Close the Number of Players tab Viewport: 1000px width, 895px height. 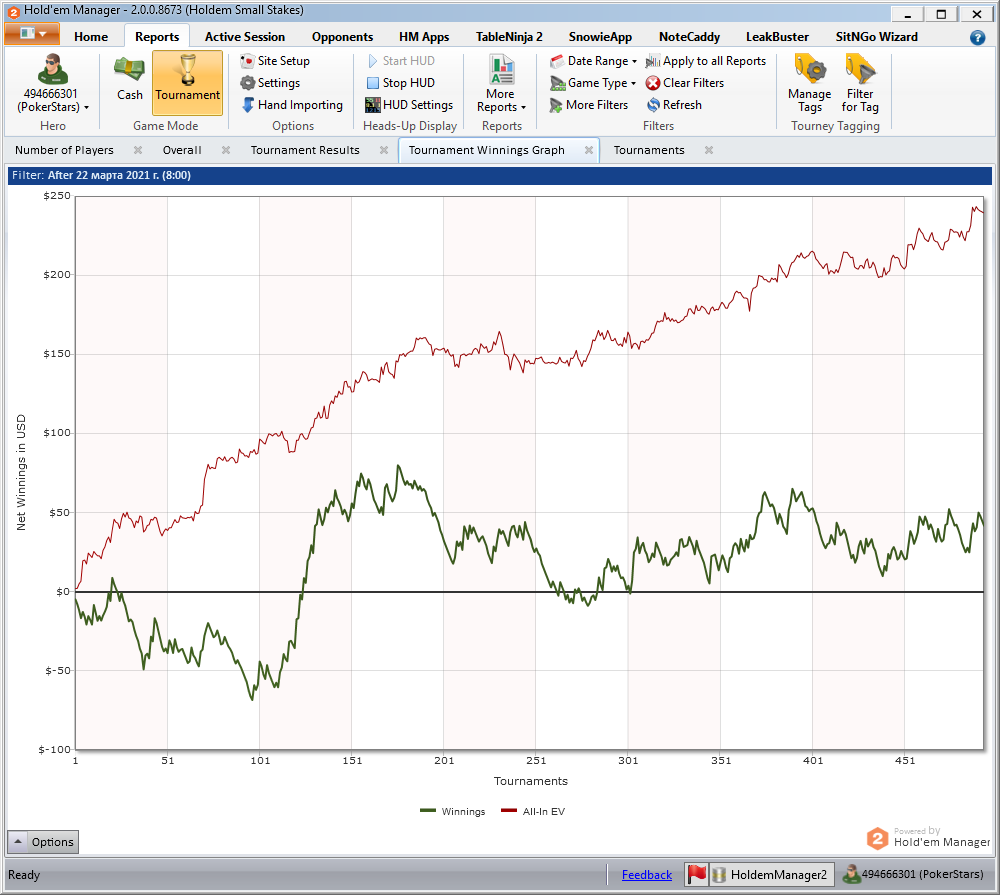[x=138, y=151]
